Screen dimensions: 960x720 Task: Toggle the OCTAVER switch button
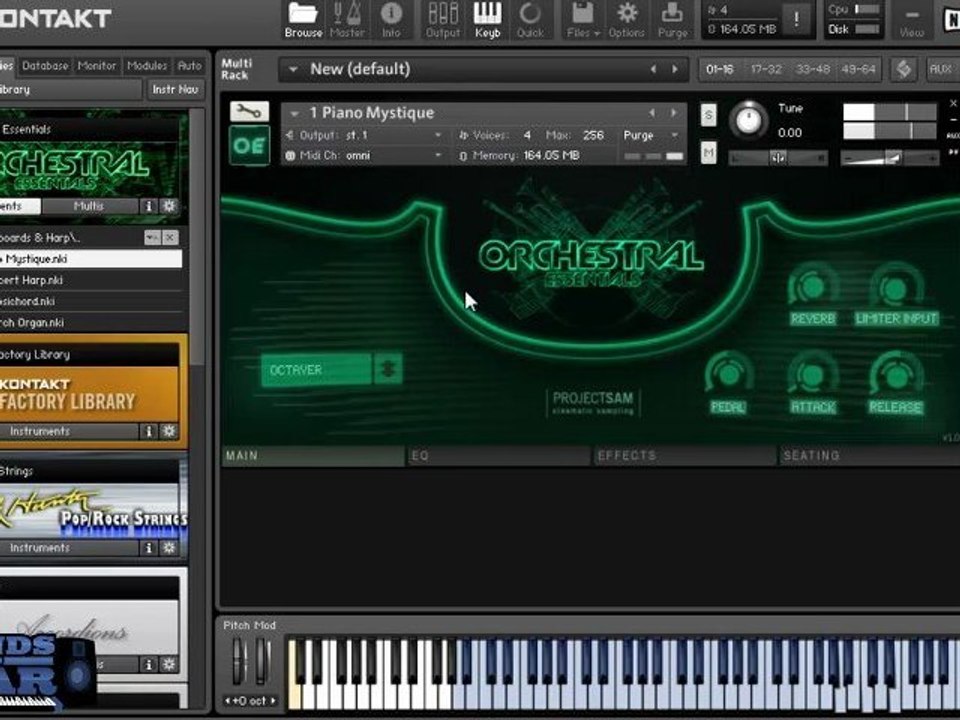click(388, 369)
